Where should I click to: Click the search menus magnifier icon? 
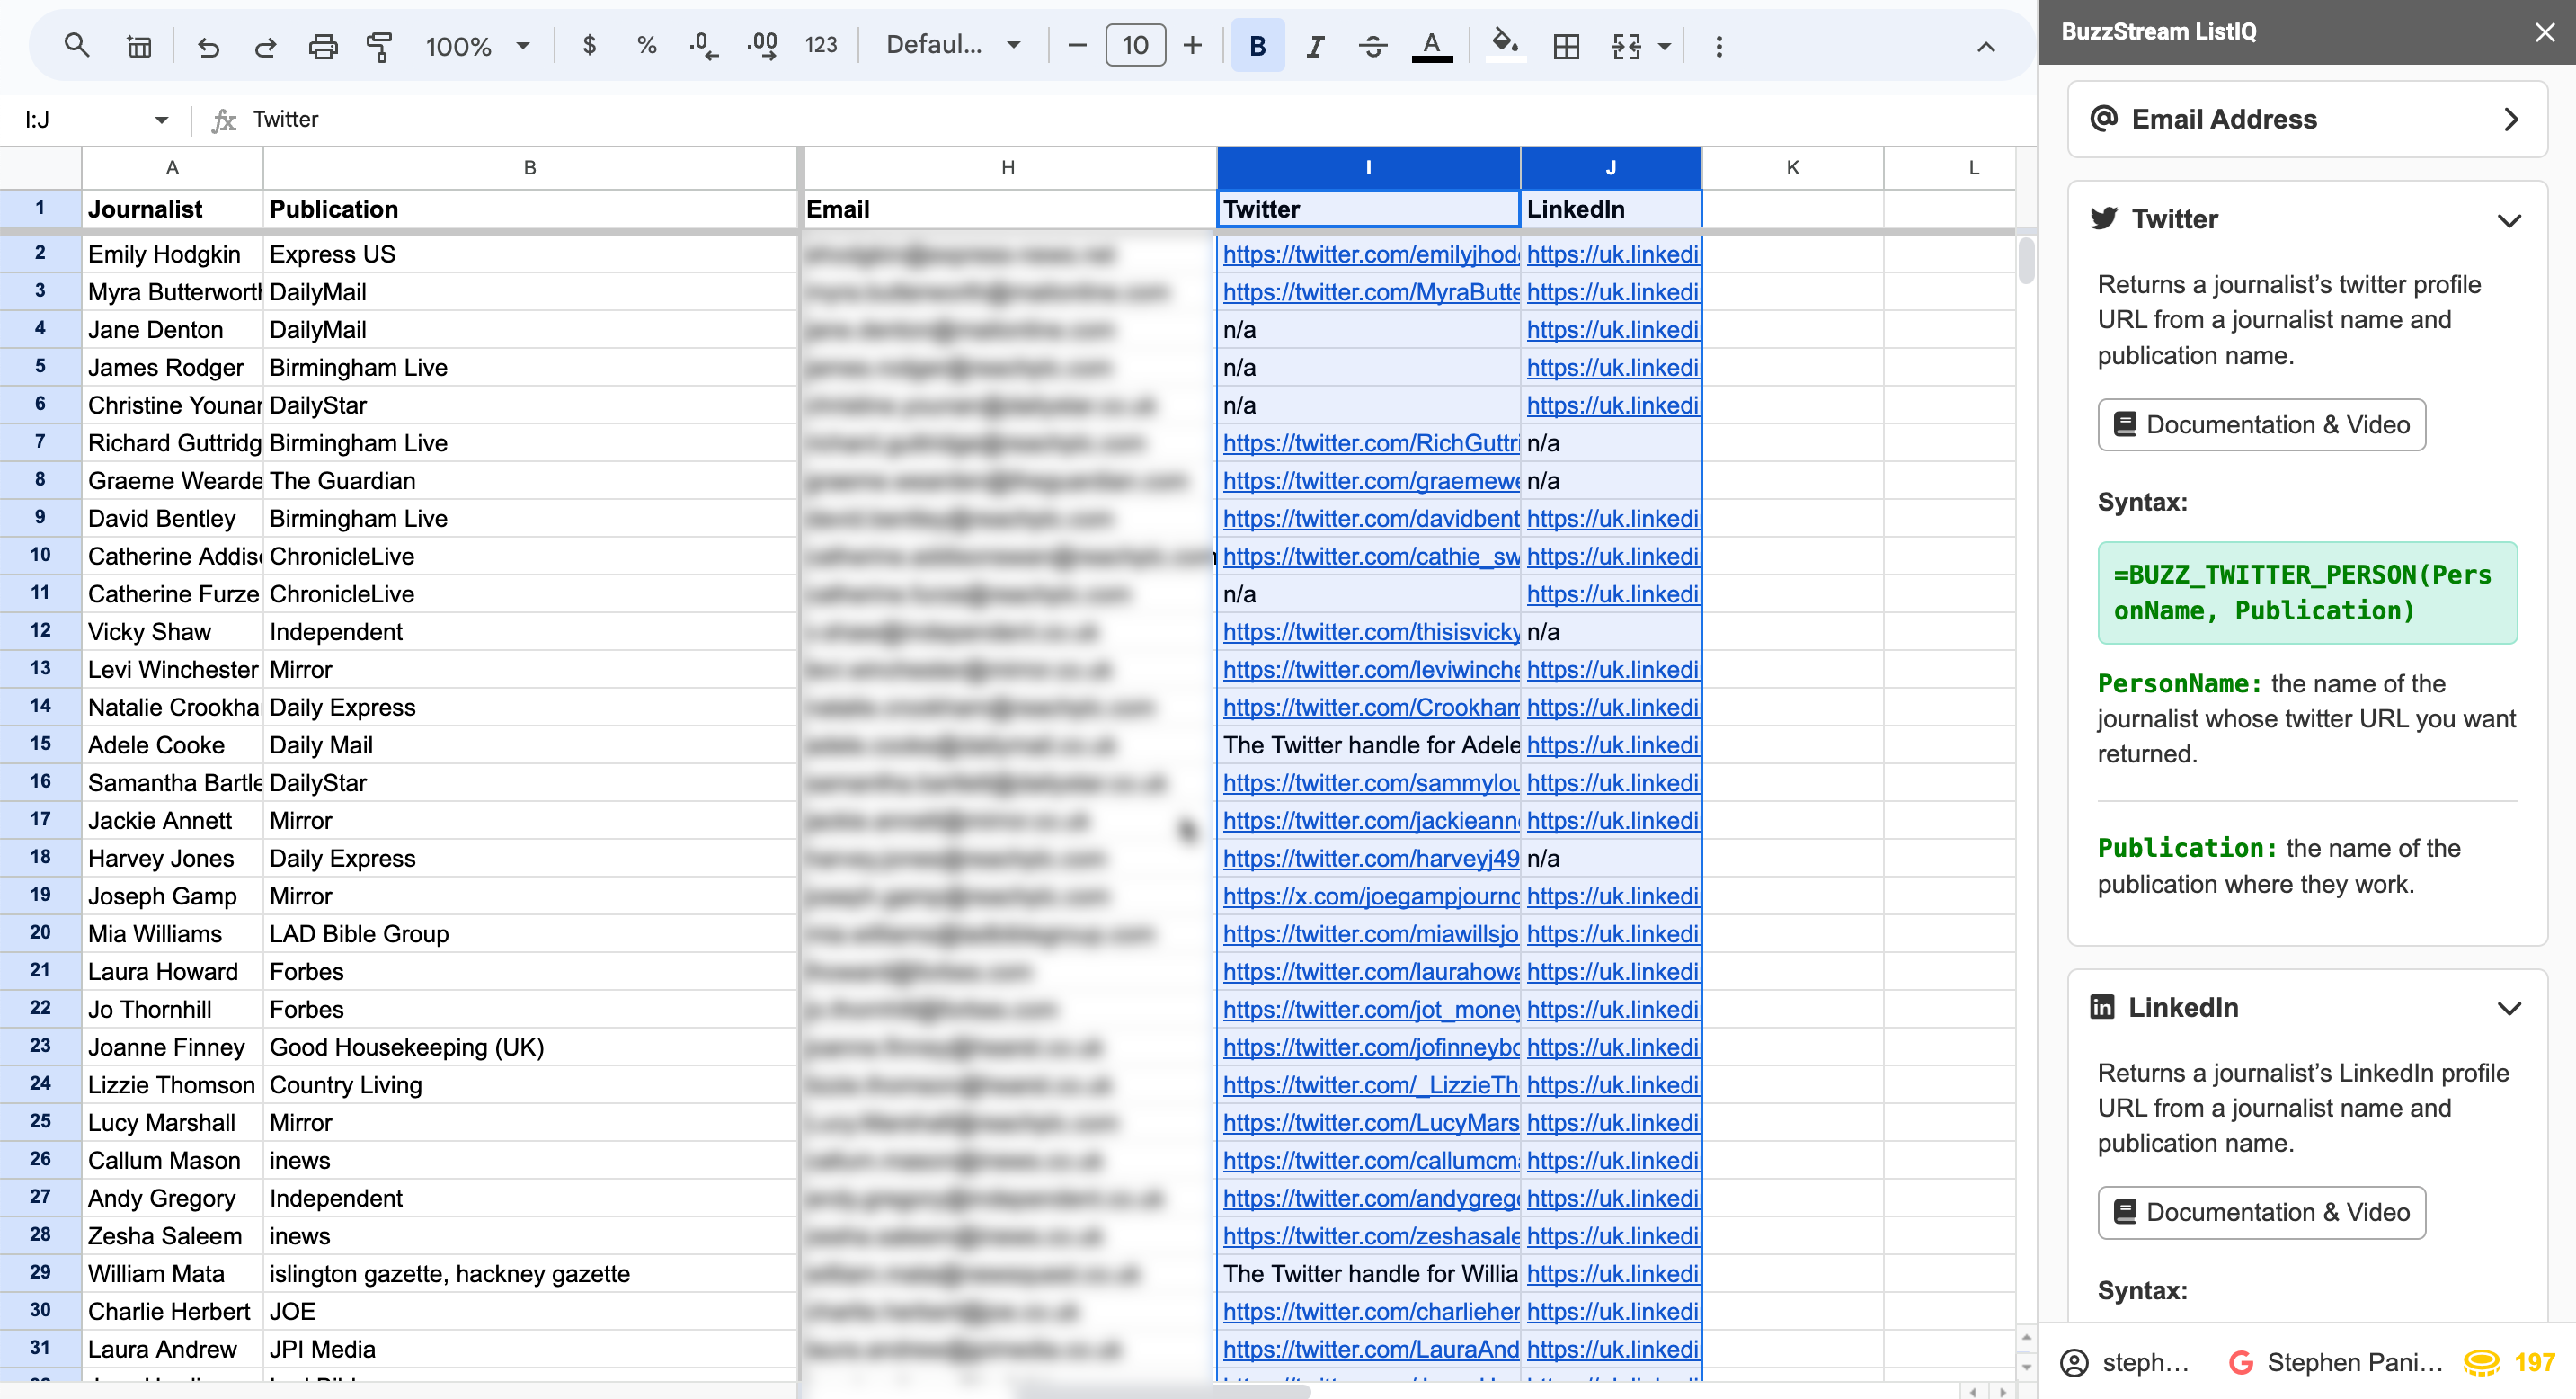76,45
